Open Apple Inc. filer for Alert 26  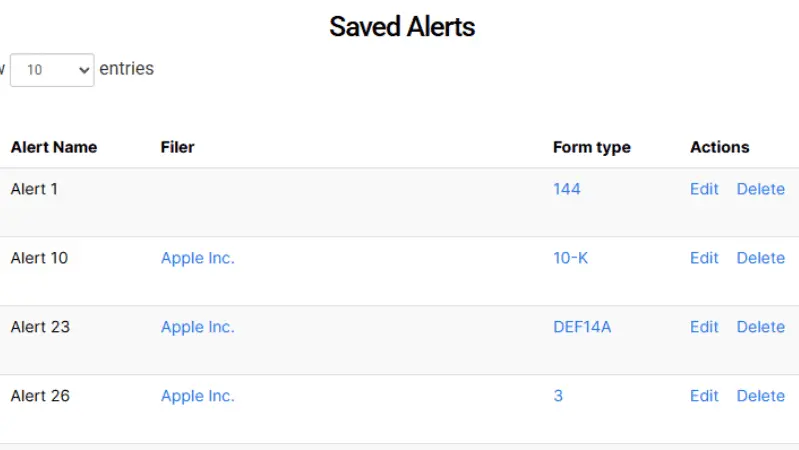tap(197, 396)
